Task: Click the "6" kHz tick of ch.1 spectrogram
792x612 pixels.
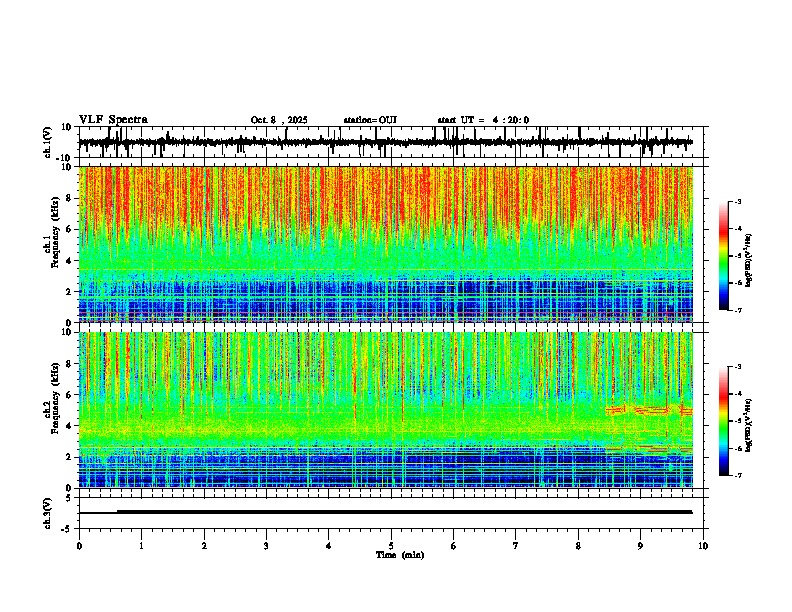Action: click(x=69, y=229)
